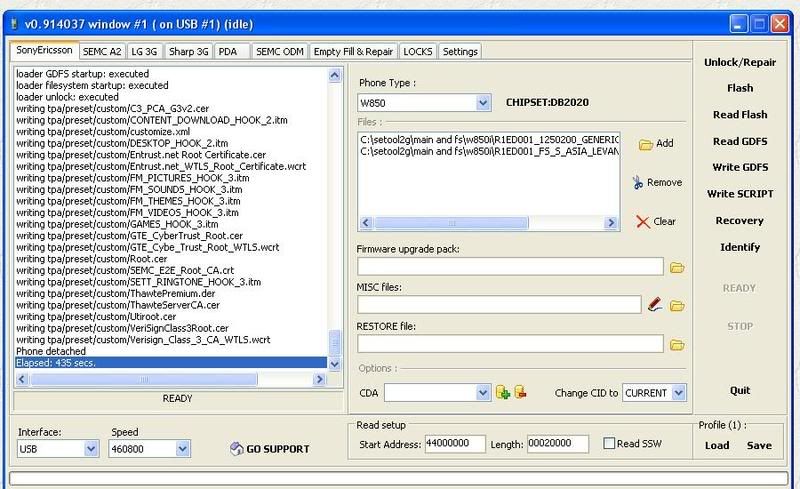Open the Phone Type W850 dropdown
This screenshot has width=800, height=489.
(483, 103)
